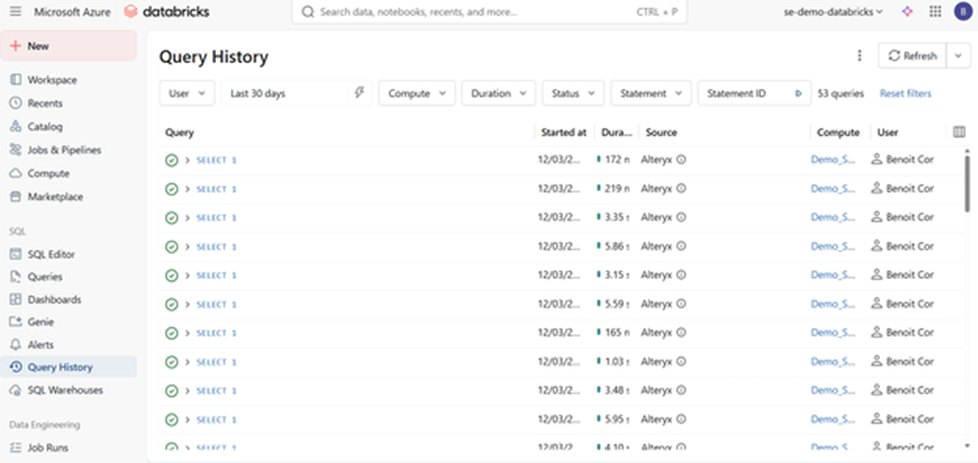Click the New button
978x463 pixels.
[69, 46]
